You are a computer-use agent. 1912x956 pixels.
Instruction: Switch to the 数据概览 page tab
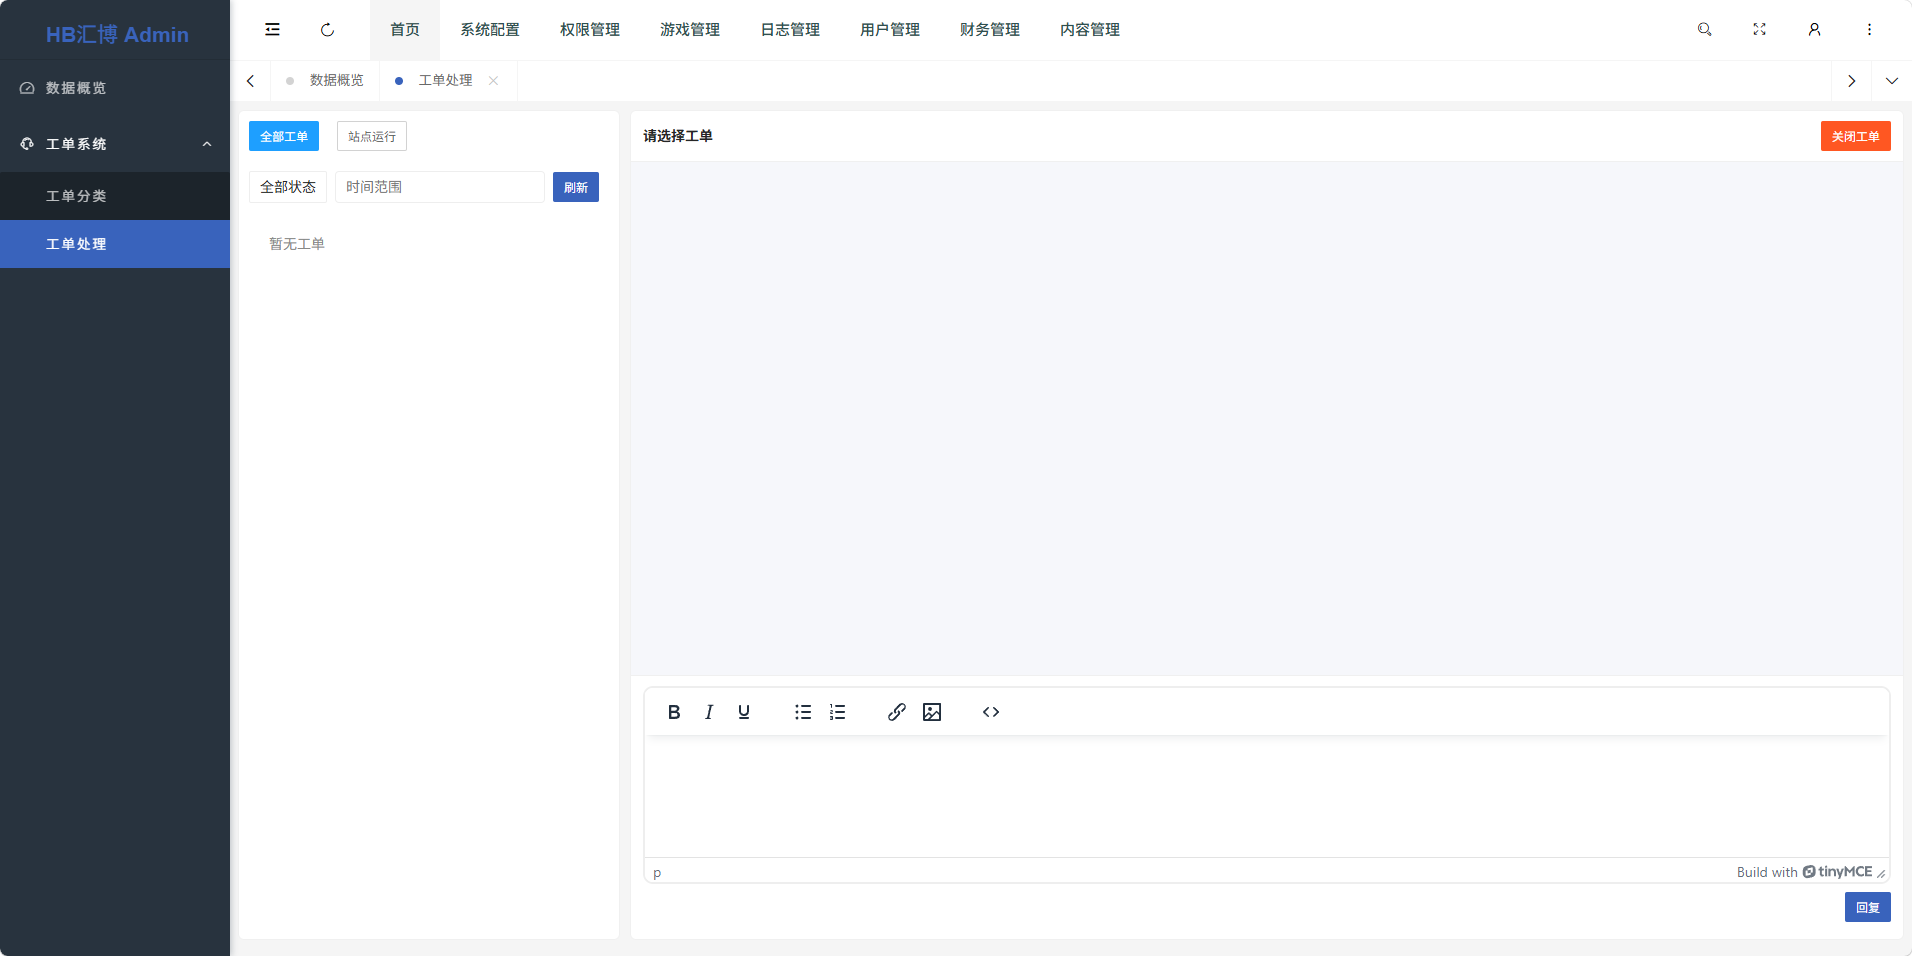[325, 81]
